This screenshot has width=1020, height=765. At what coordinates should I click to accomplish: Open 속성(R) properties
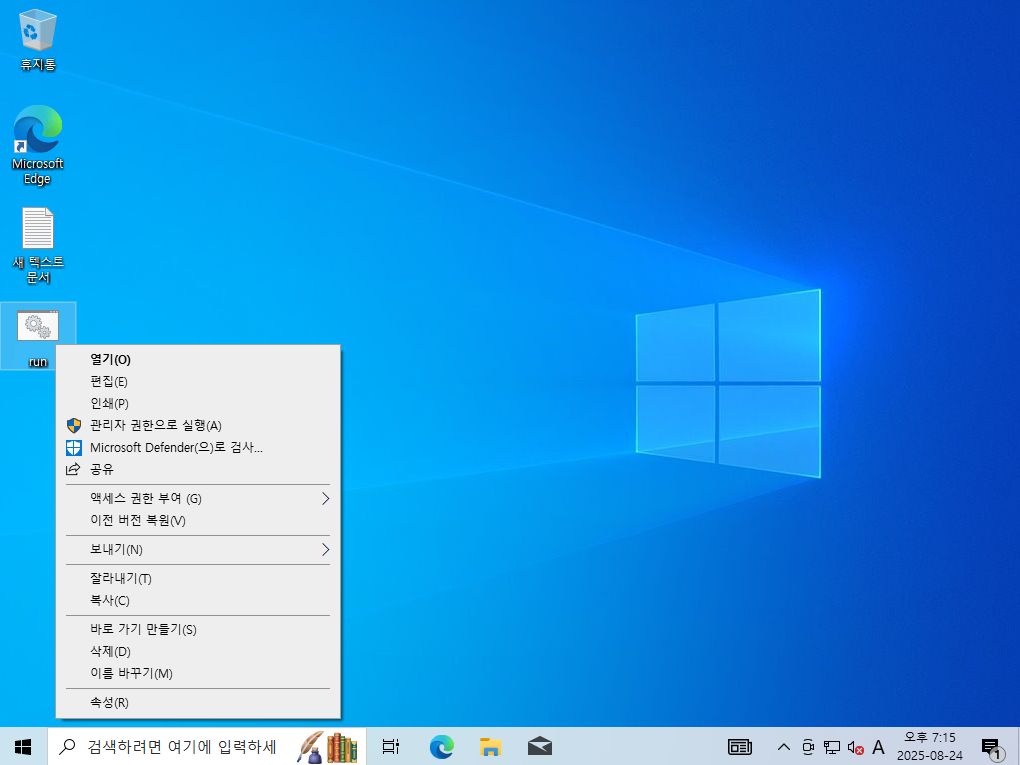point(198,703)
